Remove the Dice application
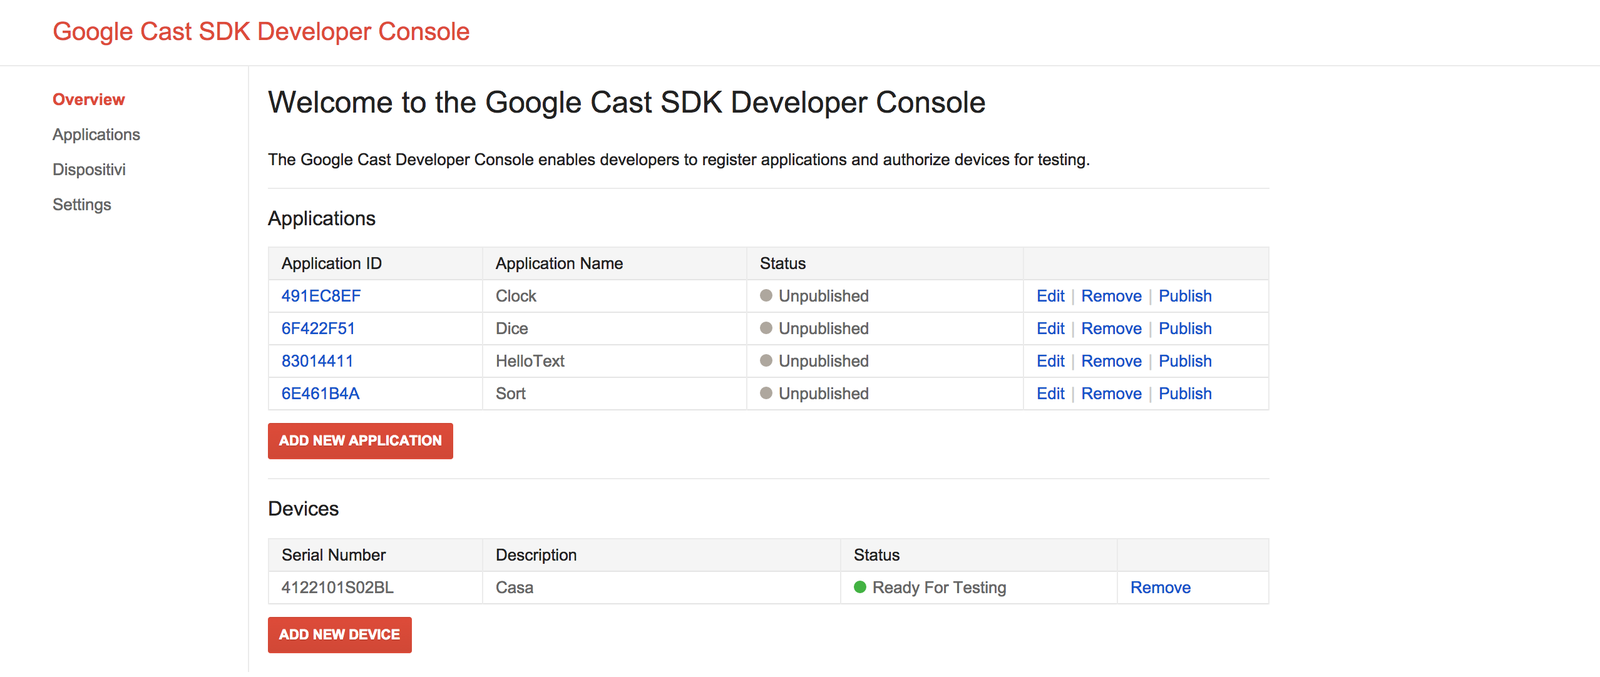Image resolution: width=1600 pixels, height=677 pixels. (x=1111, y=329)
